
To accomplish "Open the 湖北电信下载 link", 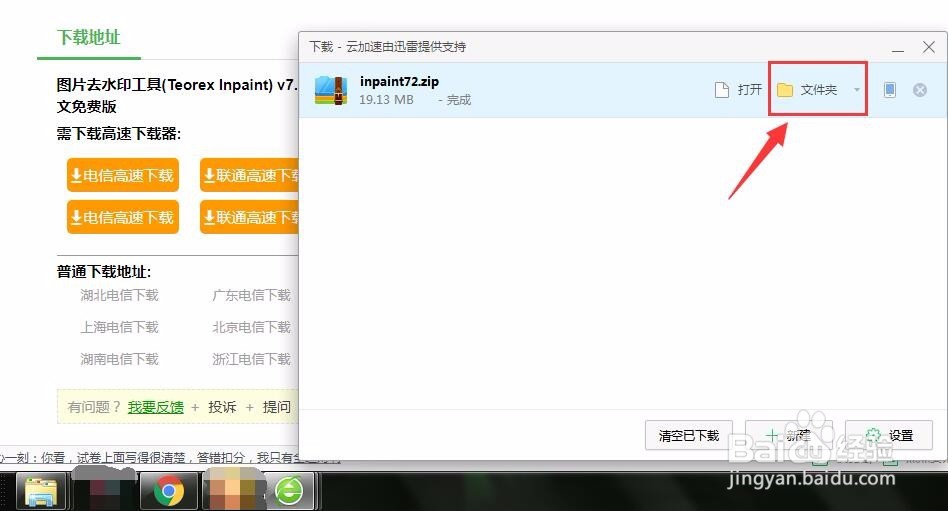I will point(119,295).
